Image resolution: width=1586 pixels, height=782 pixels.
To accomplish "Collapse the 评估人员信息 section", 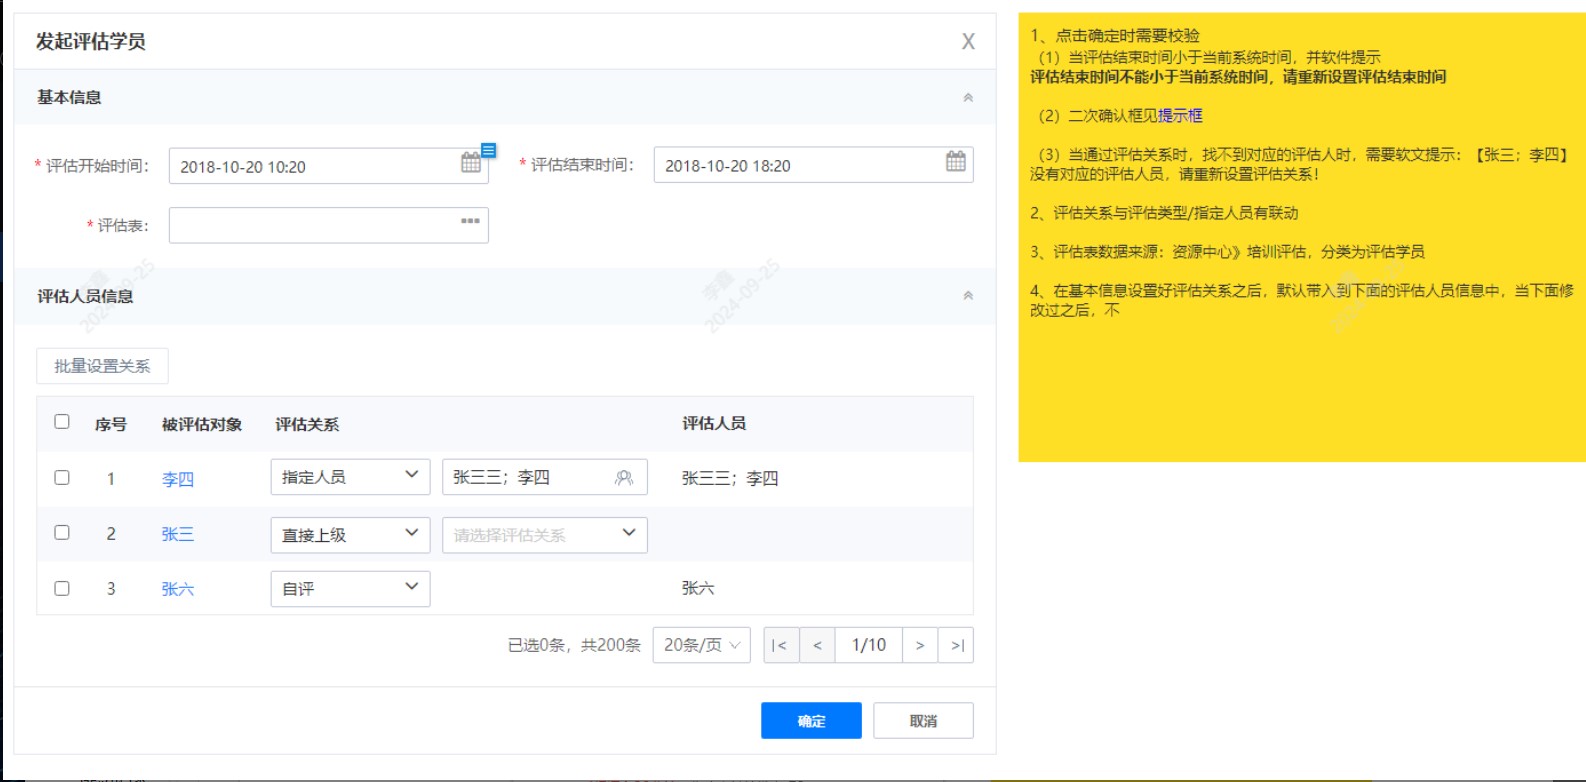I will pyautogui.click(x=967, y=296).
